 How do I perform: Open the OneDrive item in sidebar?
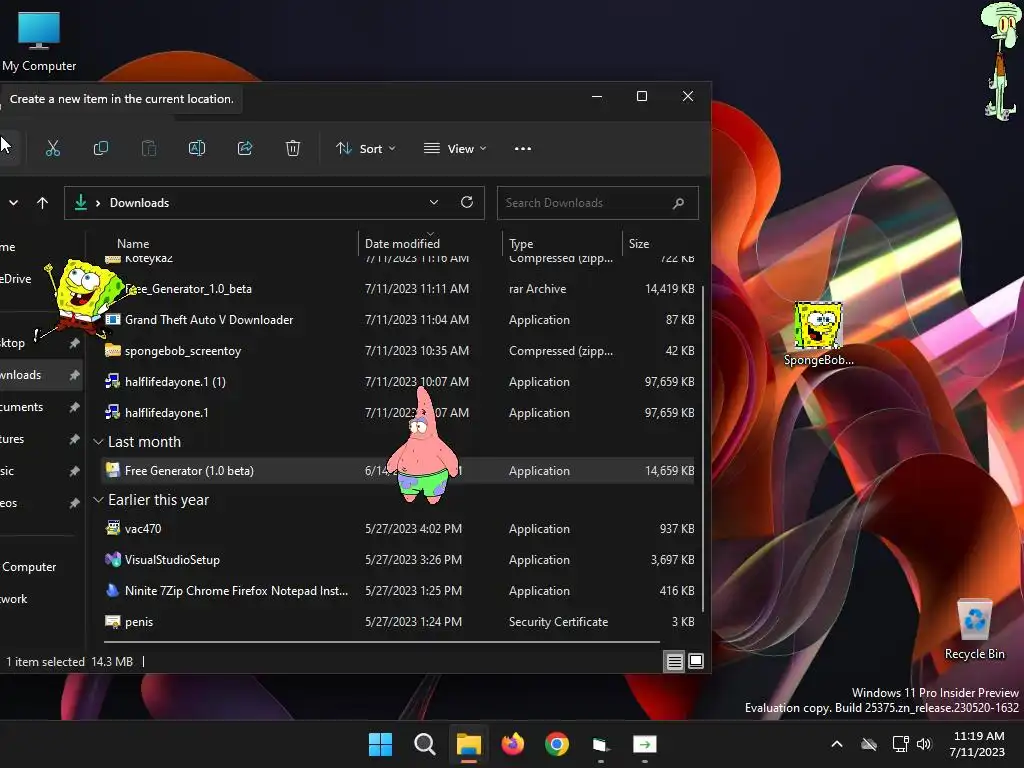coord(40,279)
